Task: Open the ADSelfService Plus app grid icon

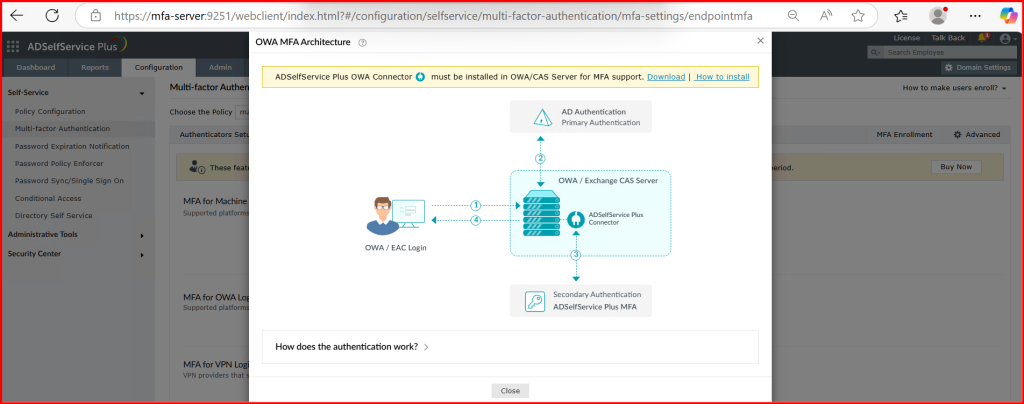Action: click(x=13, y=46)
